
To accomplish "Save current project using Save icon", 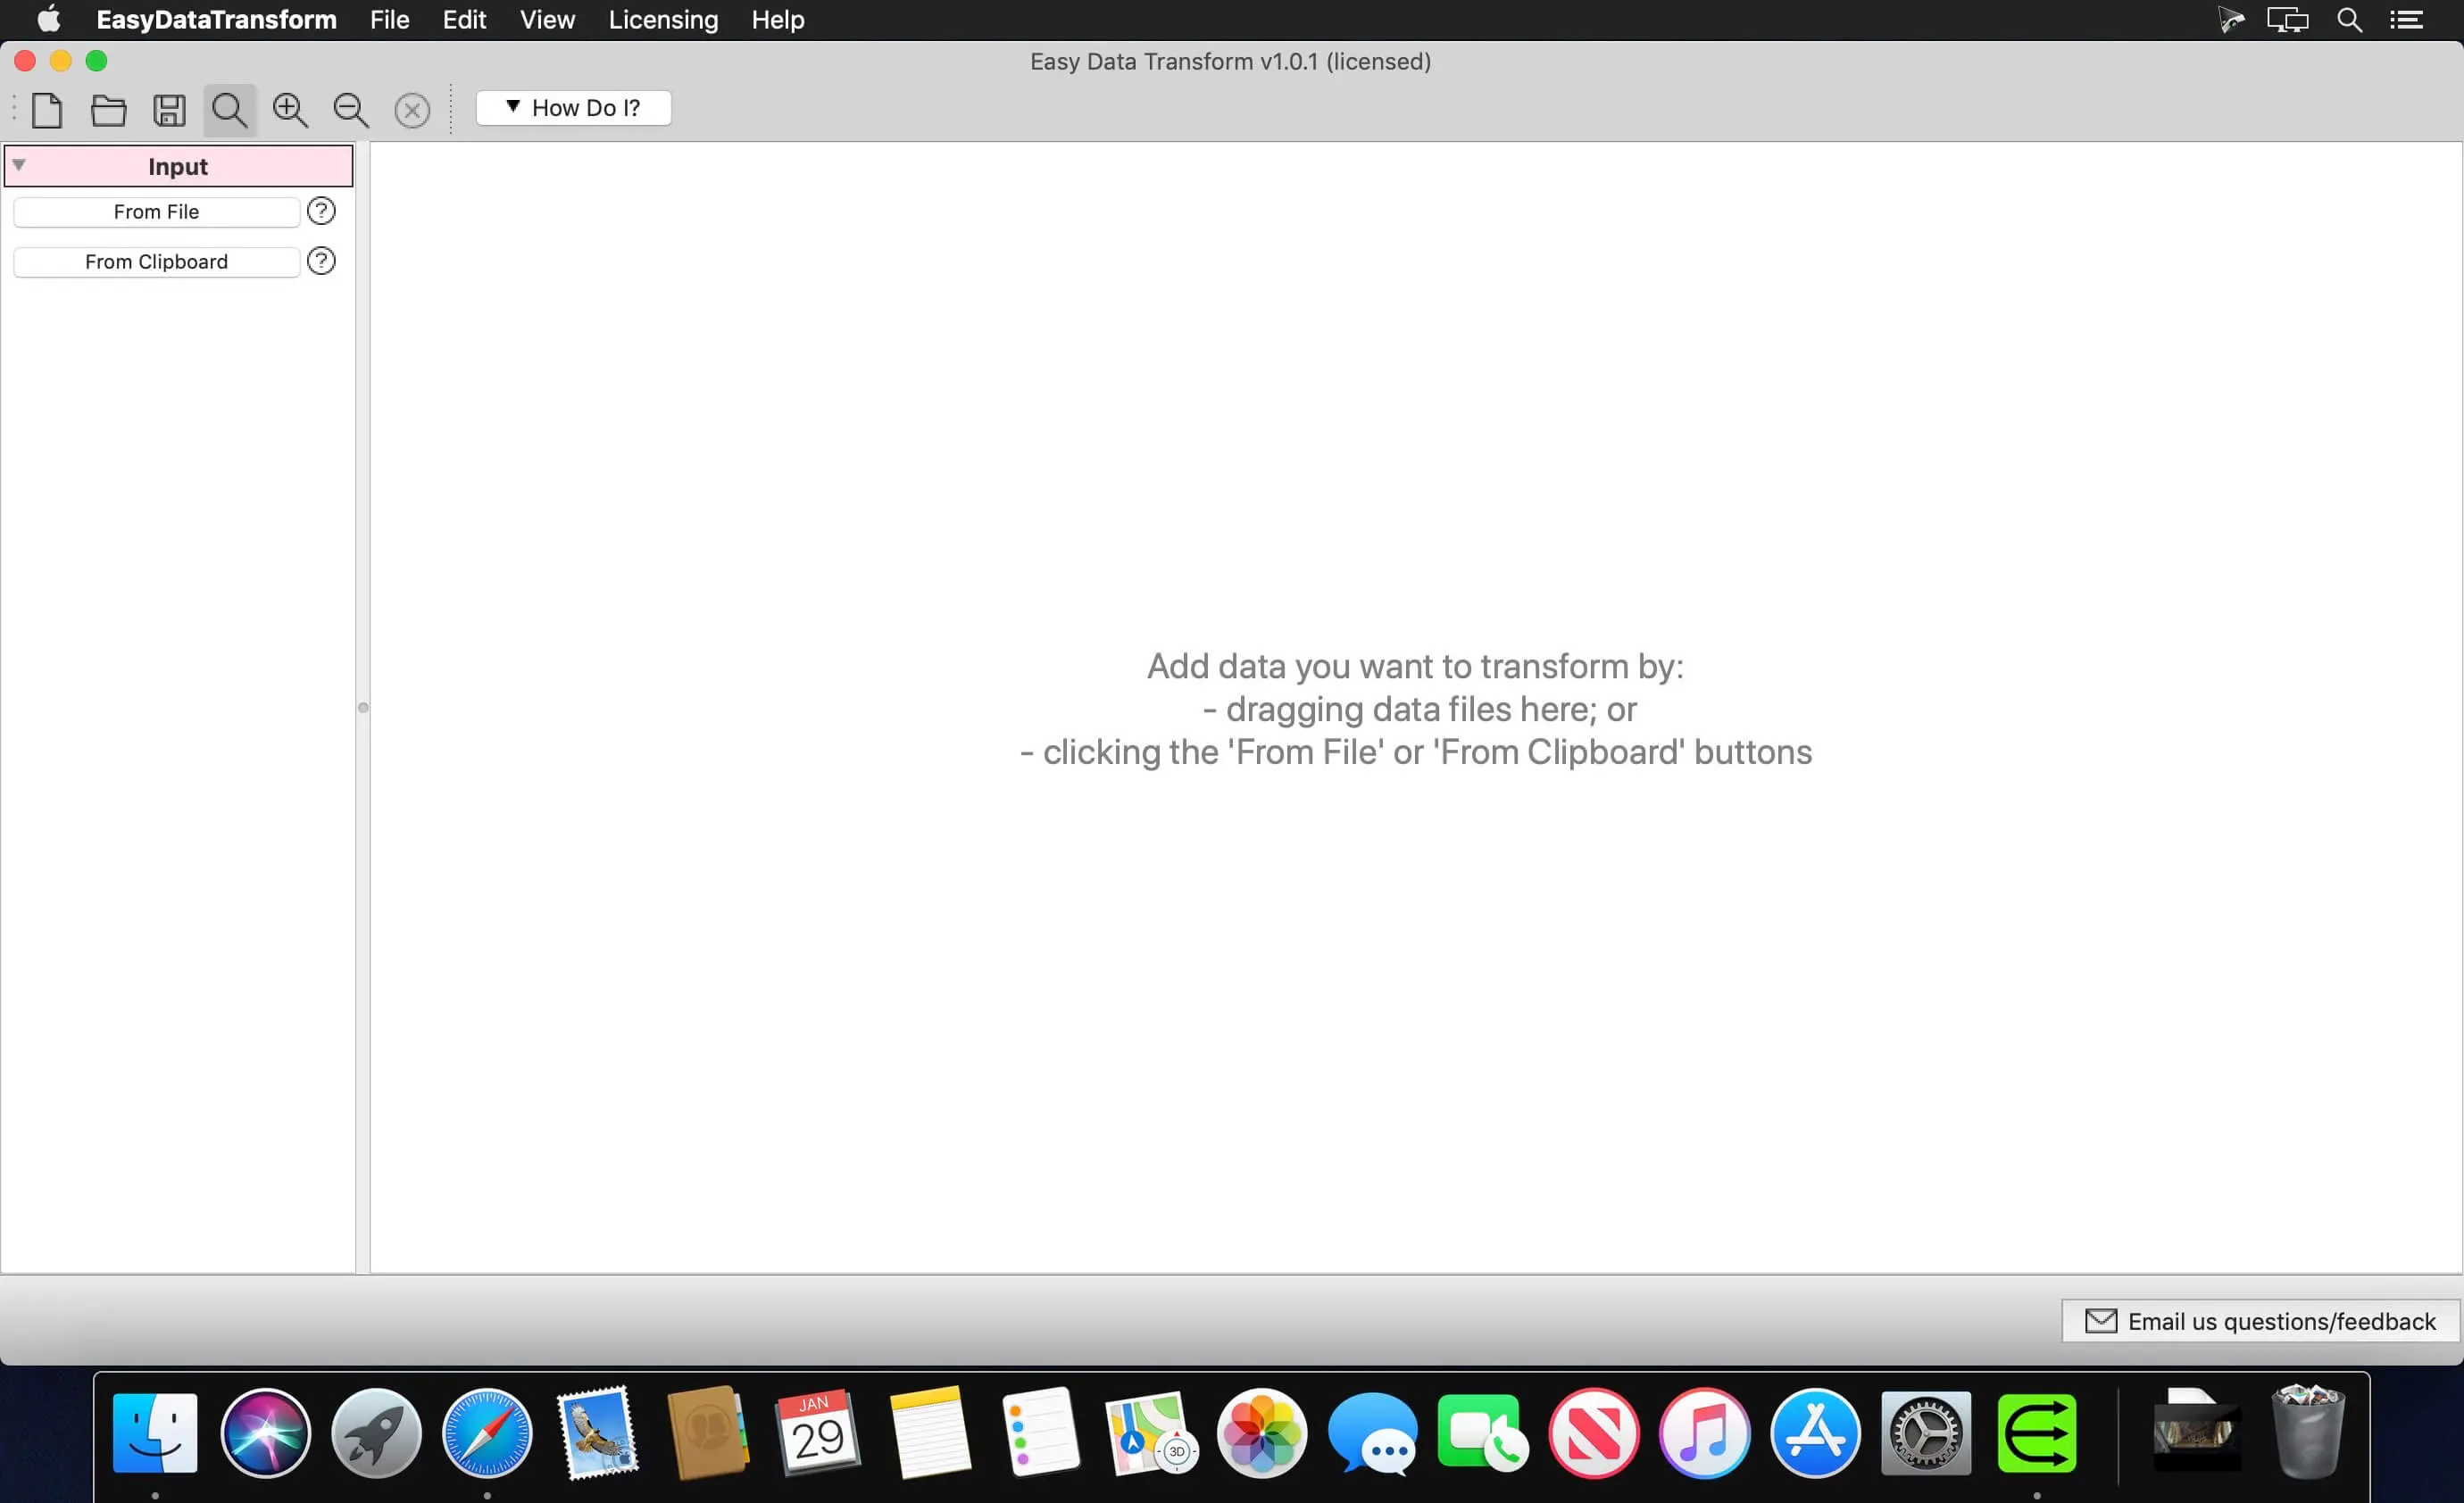I will coord(169,109).
